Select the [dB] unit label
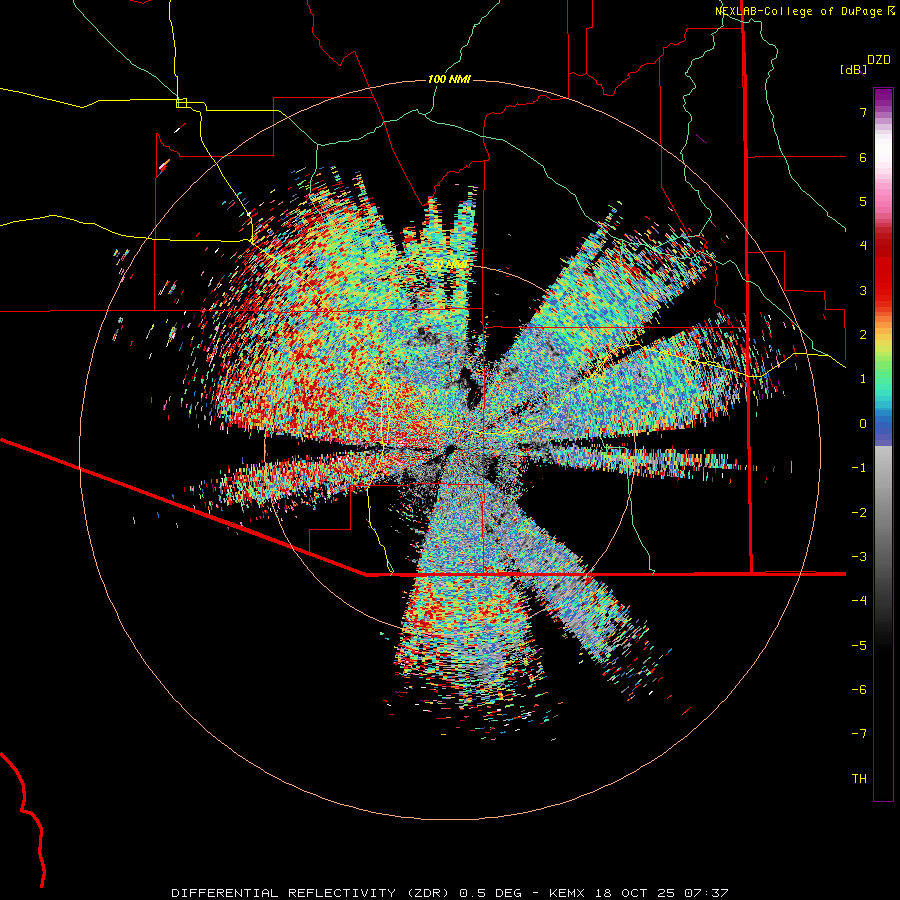The image size is (900, 900). click(853, 69)
